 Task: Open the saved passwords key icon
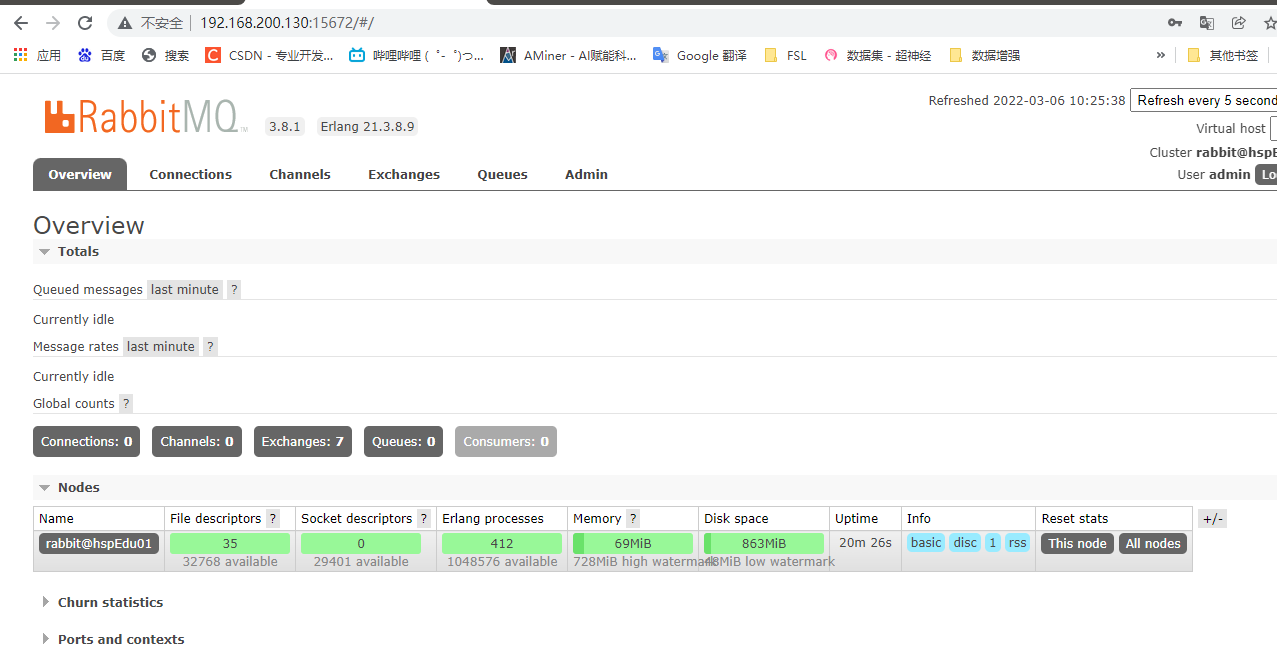click(1175, 23)
